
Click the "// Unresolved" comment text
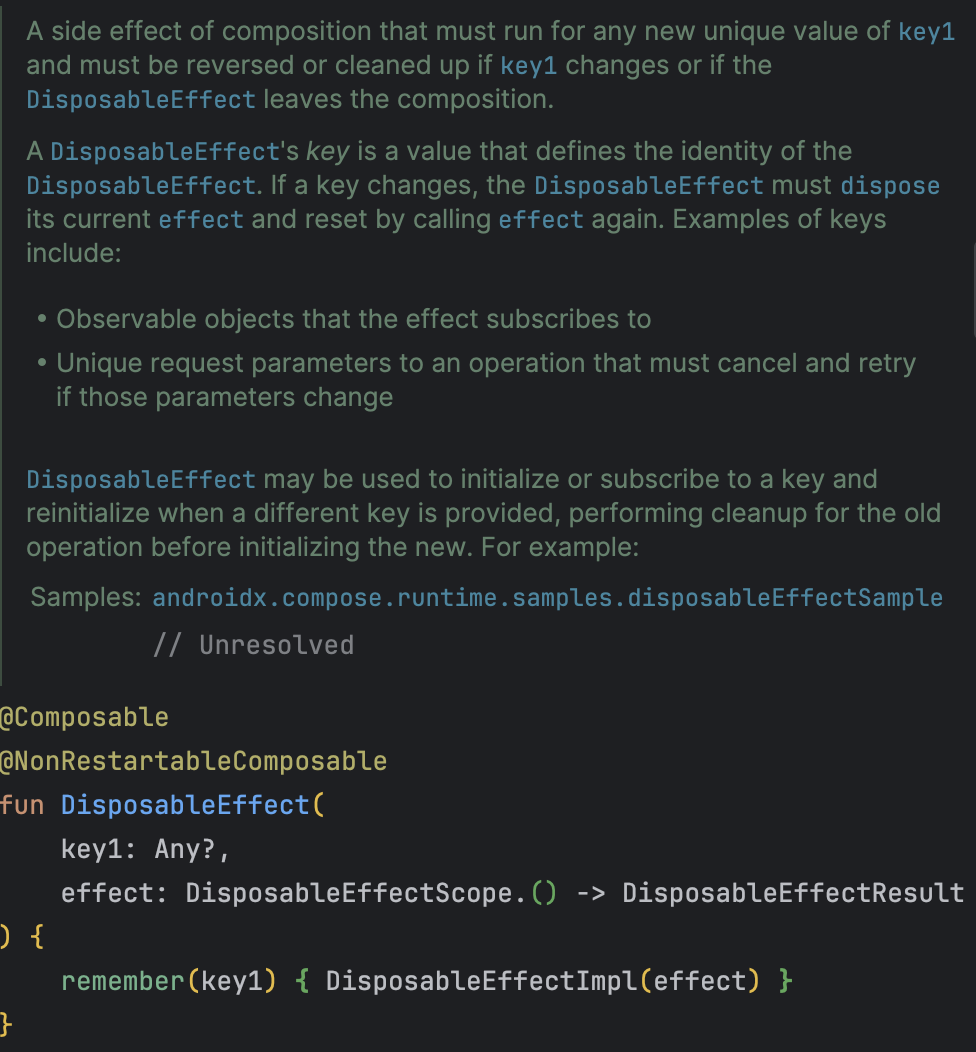pyautogui.click(x=254, y=645)
